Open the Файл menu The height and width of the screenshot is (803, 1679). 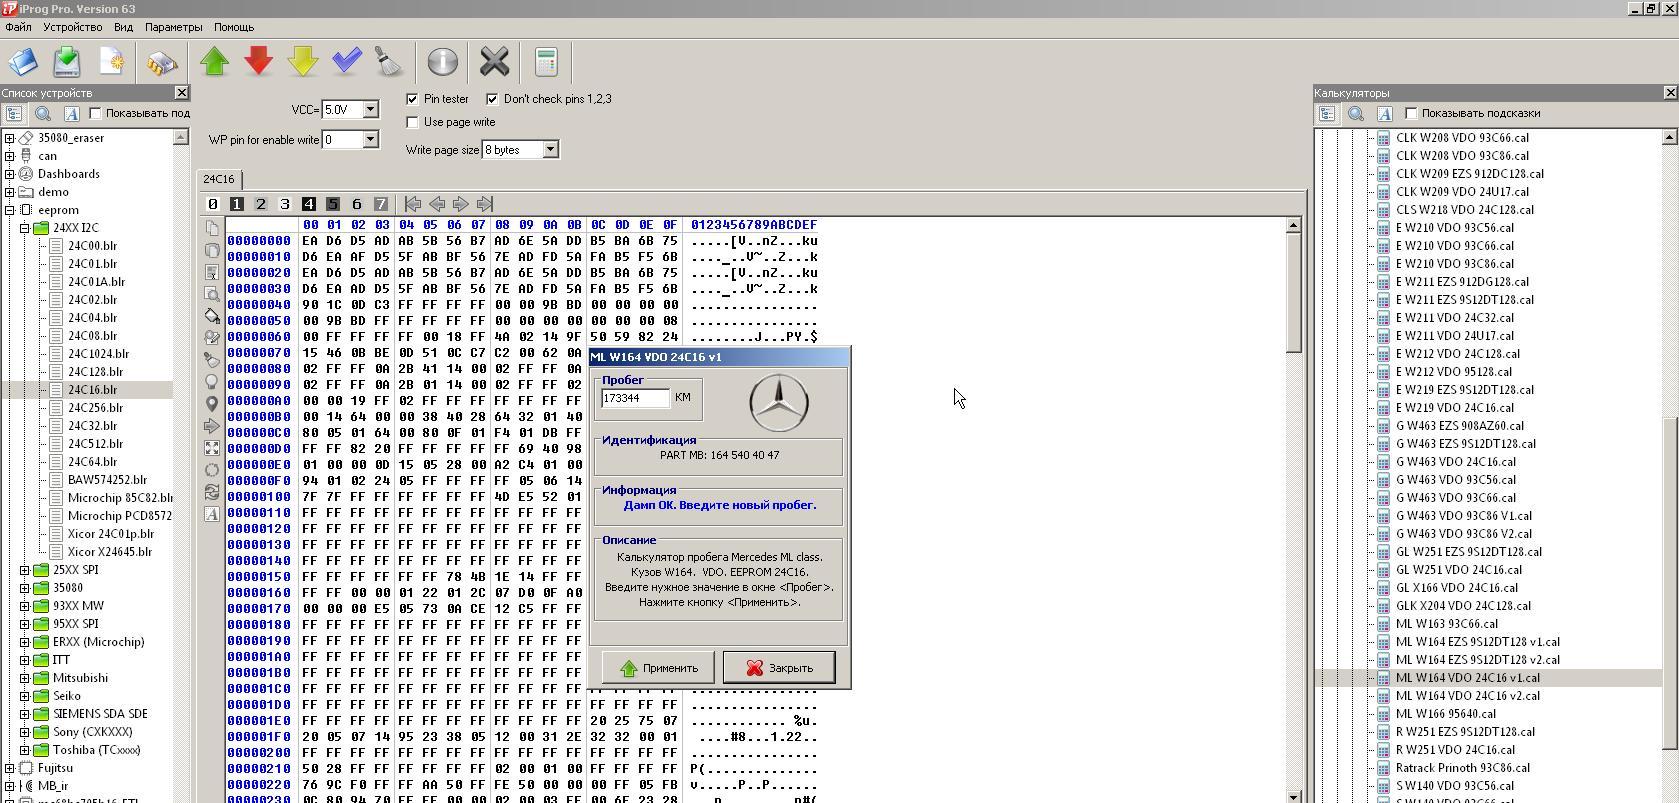[x=18, y=27]
